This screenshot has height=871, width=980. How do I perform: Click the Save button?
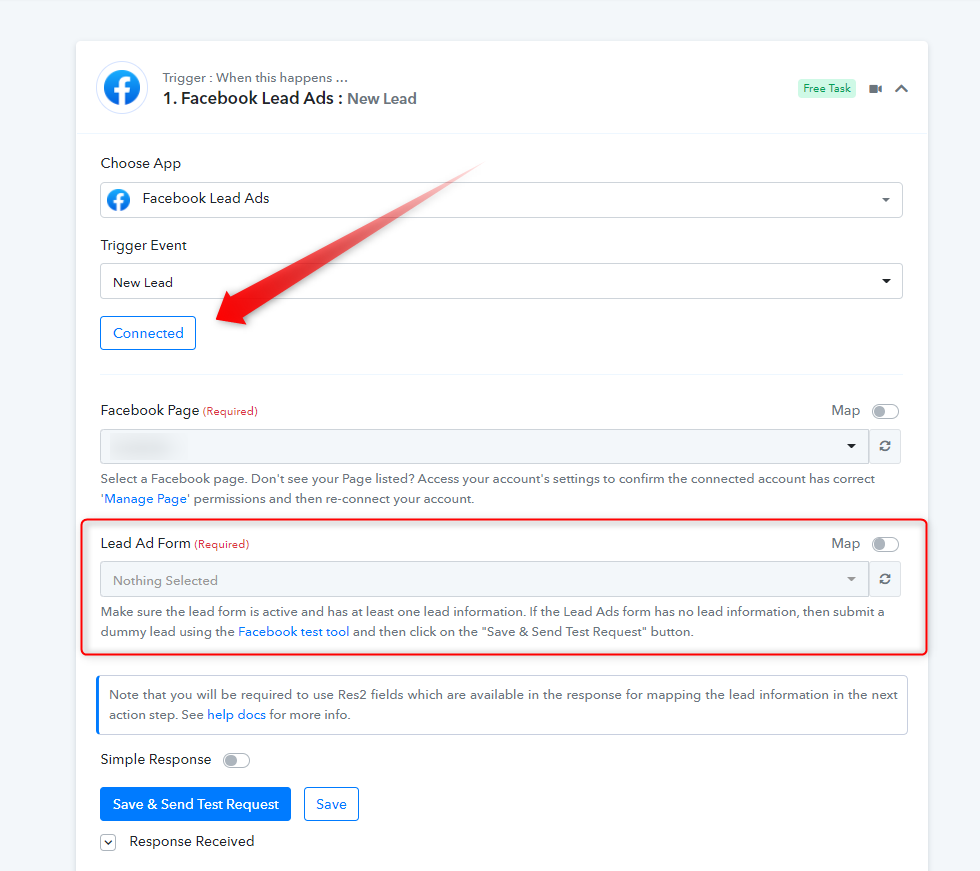point(331,804)
